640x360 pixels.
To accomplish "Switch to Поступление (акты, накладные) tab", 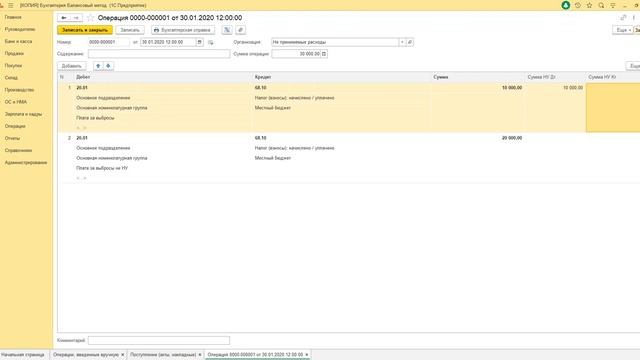I will [x=163, y=355].
